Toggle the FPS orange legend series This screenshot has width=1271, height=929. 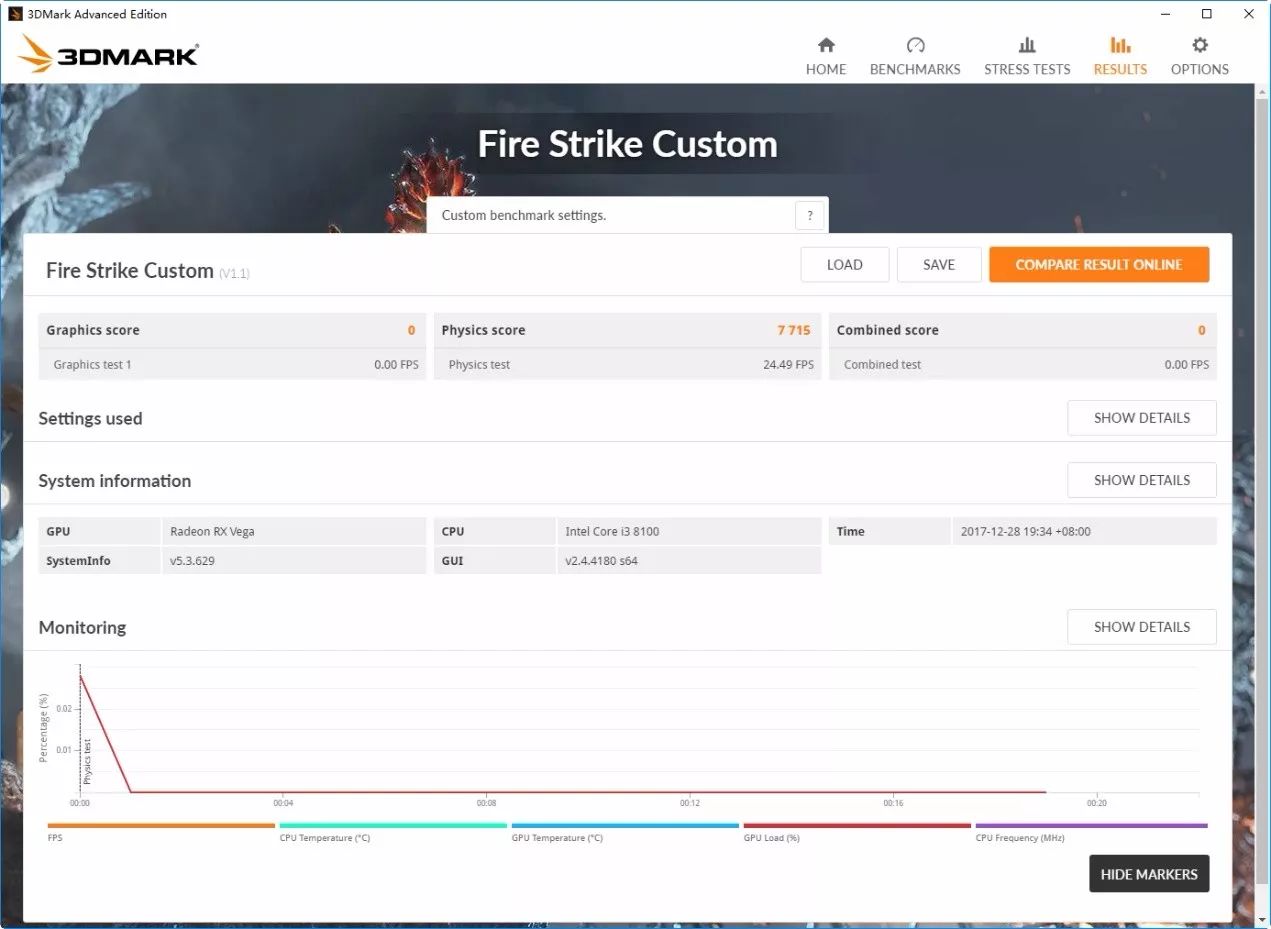click(x=160, y=826)
